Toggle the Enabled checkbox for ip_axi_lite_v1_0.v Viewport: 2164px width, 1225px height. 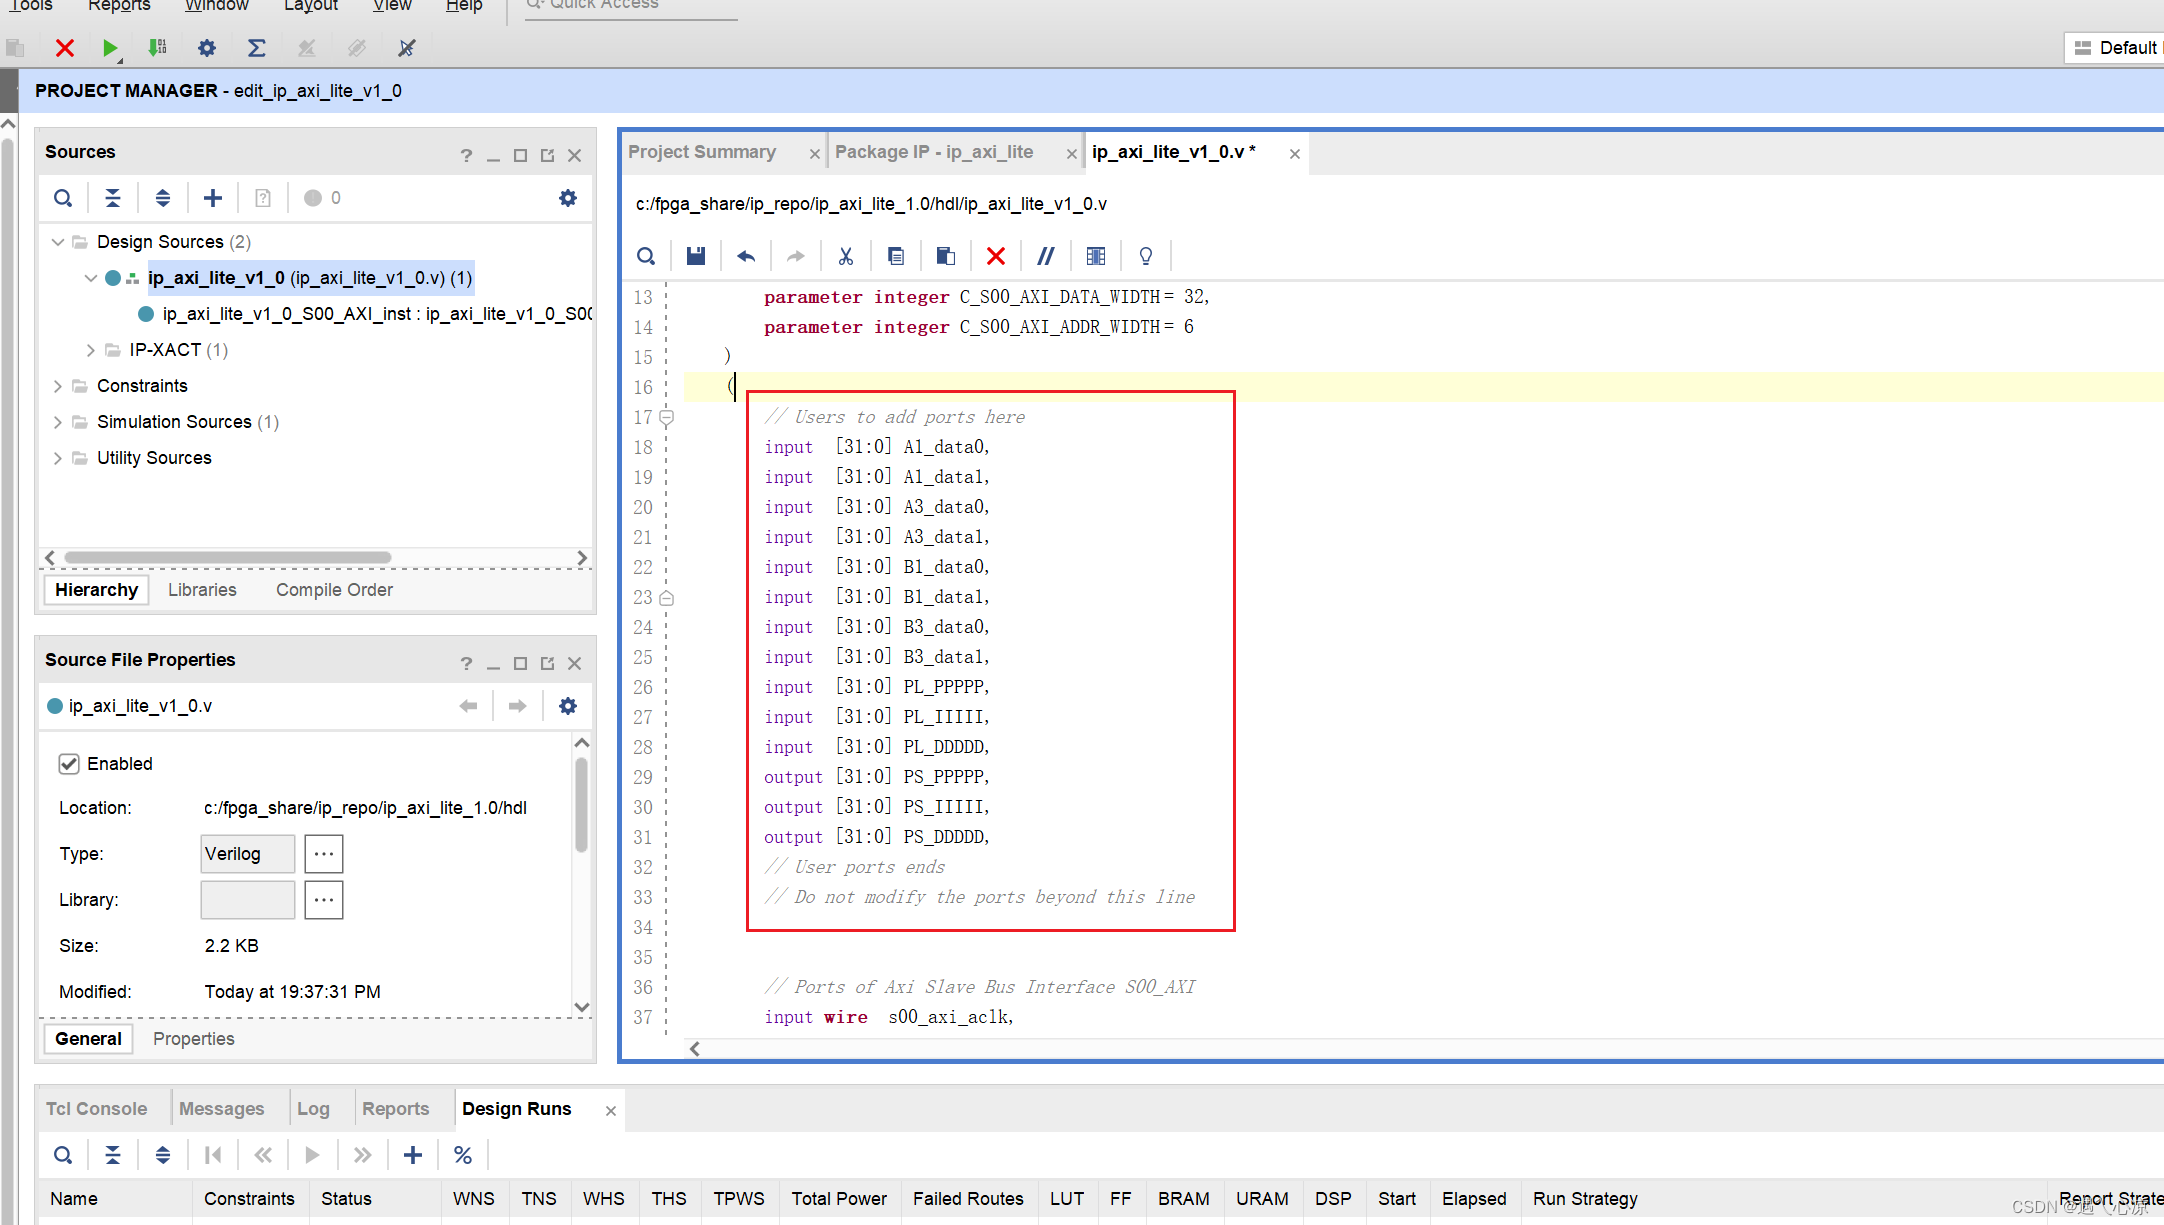[68, 763]
